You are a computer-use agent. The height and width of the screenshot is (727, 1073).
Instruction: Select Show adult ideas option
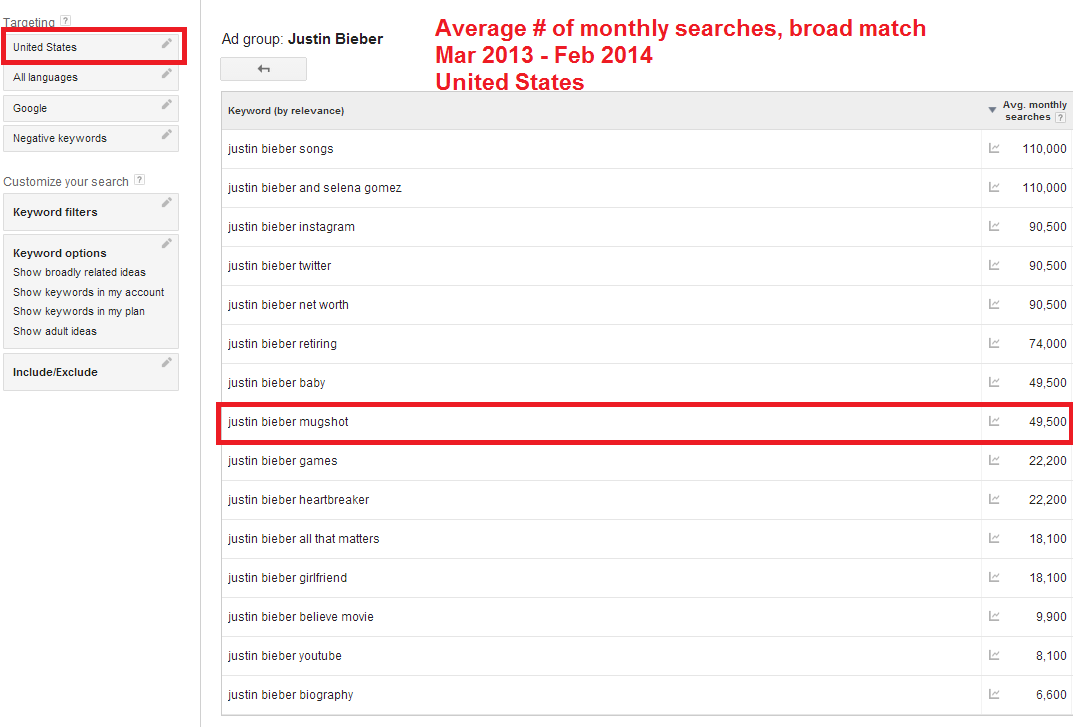pos(55,331)
